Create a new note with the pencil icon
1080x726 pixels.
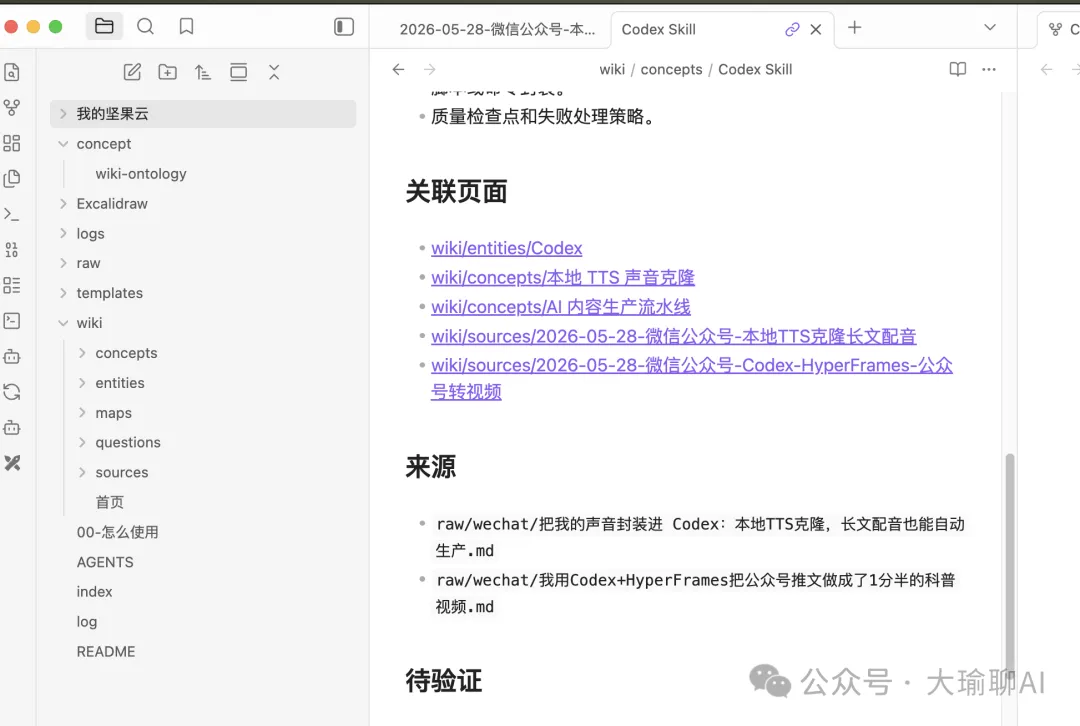pyautogui.click(x=132, y=72)
